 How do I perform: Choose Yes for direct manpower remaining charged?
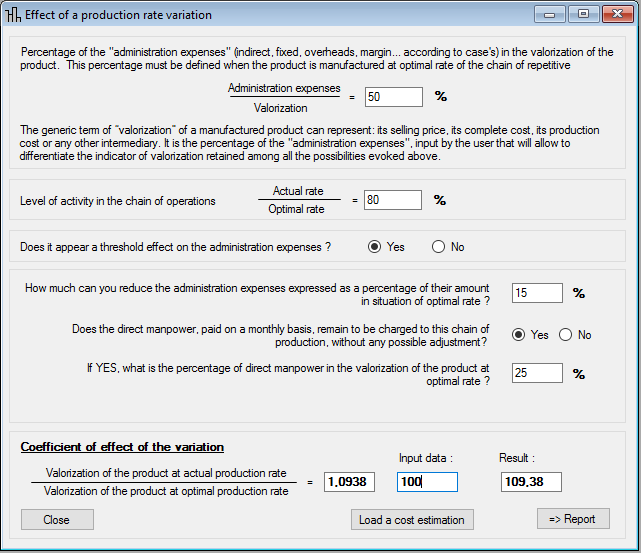[x=519, y=335]
